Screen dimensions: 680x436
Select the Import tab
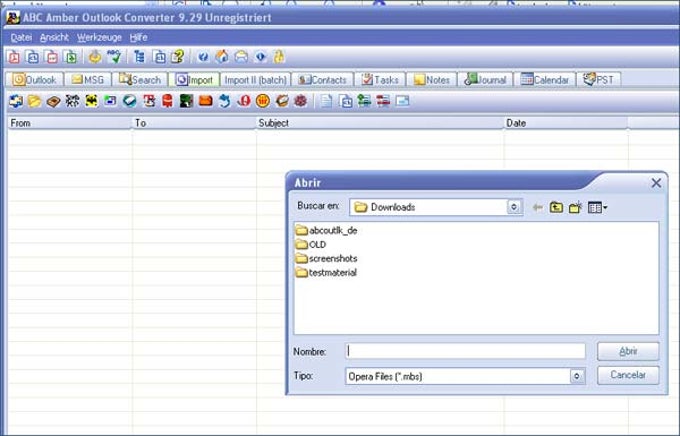pos(194,80)
